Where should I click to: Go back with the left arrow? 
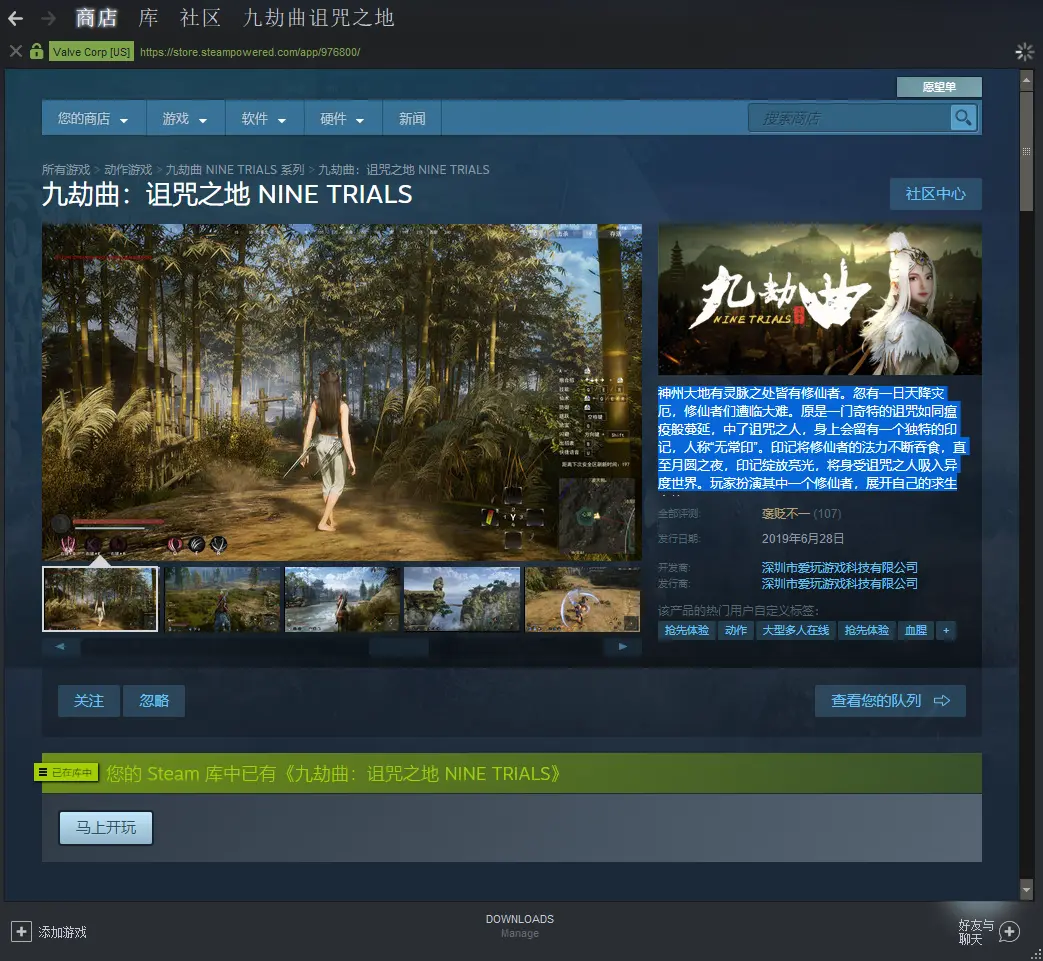tap(15, 18)
